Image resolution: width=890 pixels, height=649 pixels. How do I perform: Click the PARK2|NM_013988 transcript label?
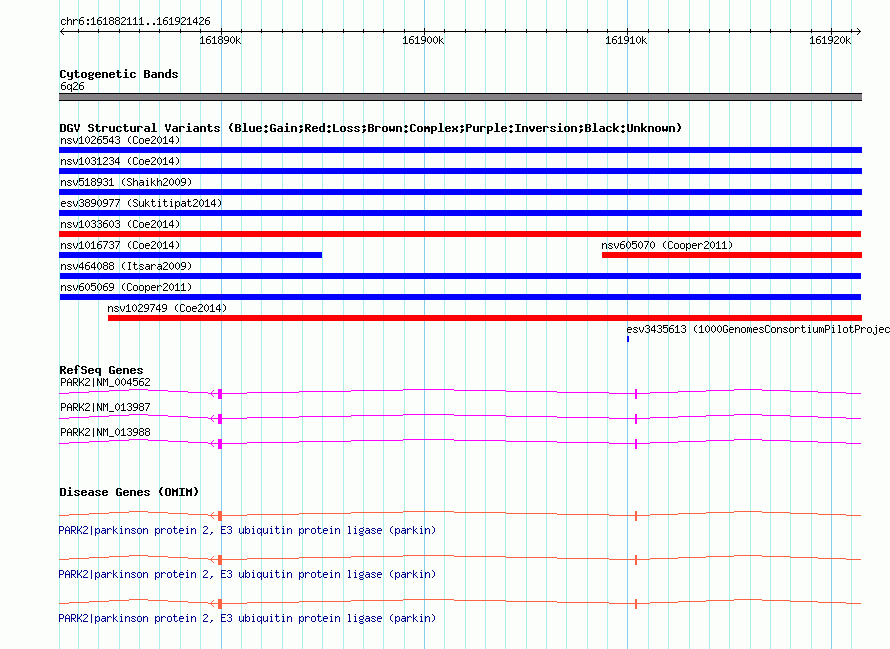106,433
